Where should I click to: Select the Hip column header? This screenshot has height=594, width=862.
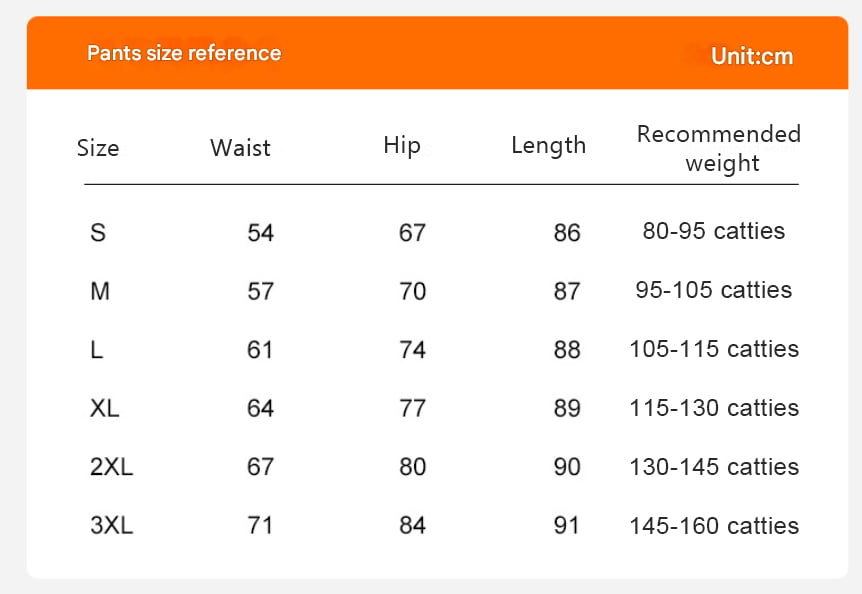[402, 145]
